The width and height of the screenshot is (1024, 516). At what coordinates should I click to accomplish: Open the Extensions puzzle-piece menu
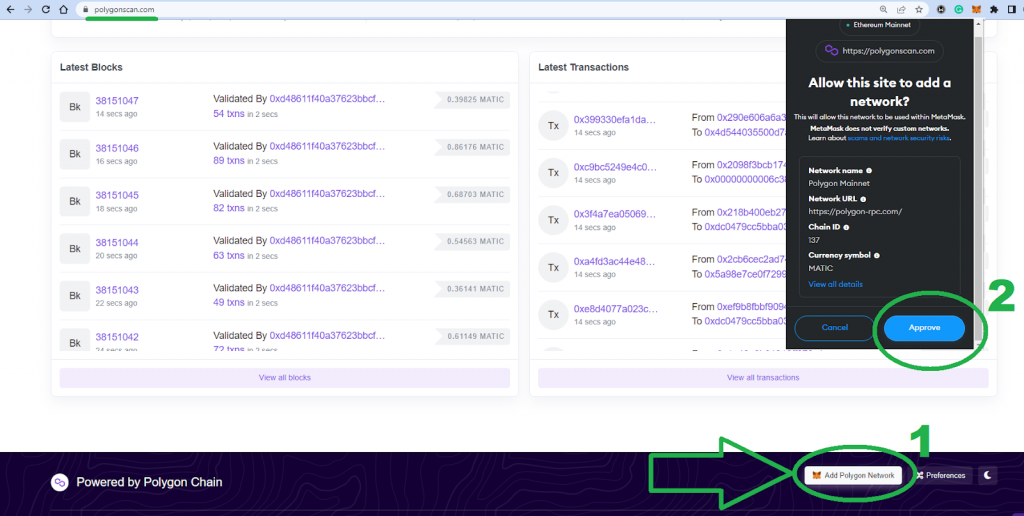[994, 10]
